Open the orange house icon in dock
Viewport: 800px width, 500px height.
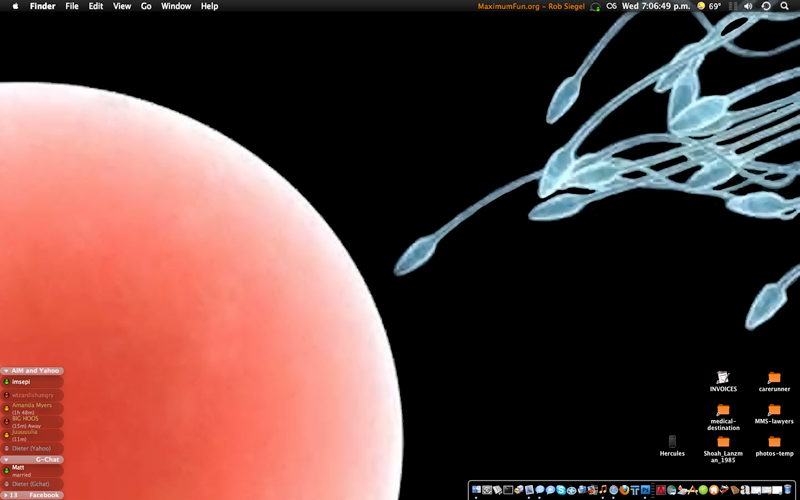click(714, 490)
